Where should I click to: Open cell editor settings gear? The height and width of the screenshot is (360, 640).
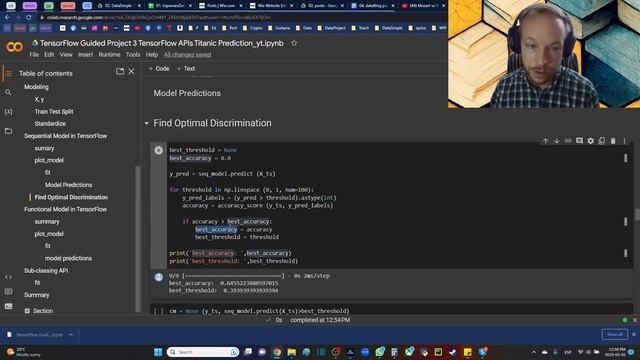pyautogui.click(x=590, y=141)
